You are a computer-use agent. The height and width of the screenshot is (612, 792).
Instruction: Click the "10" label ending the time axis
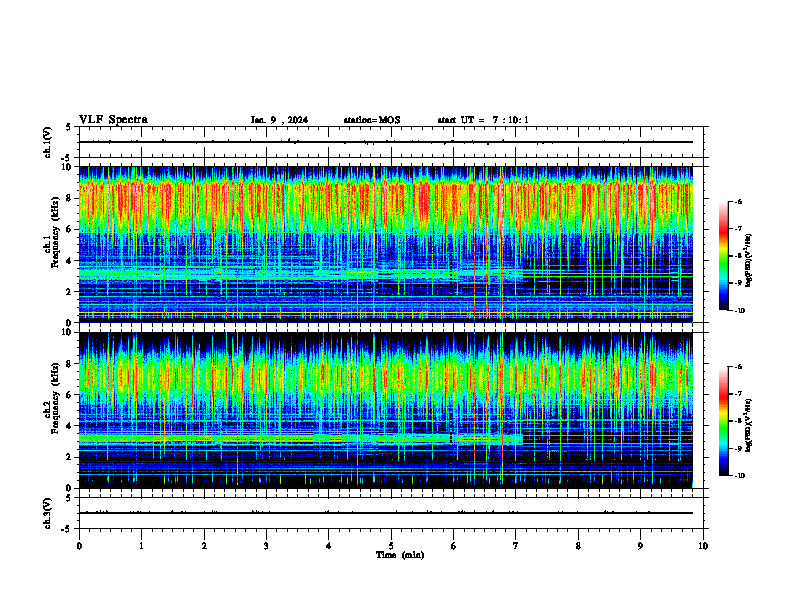(x=703, y=546)
